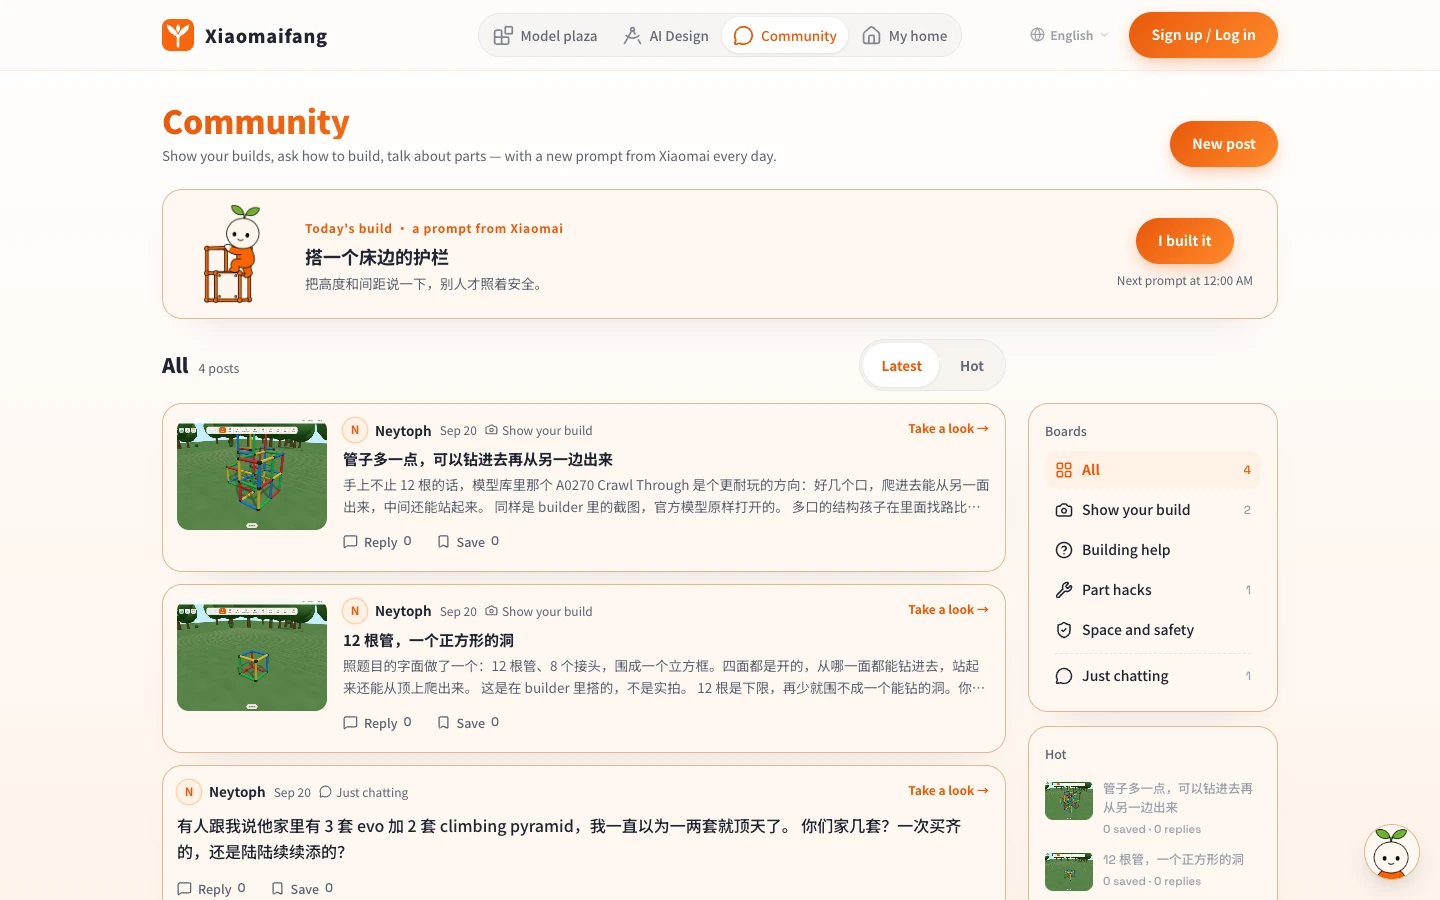Reply to the 12 根管 post

(377, 723)
